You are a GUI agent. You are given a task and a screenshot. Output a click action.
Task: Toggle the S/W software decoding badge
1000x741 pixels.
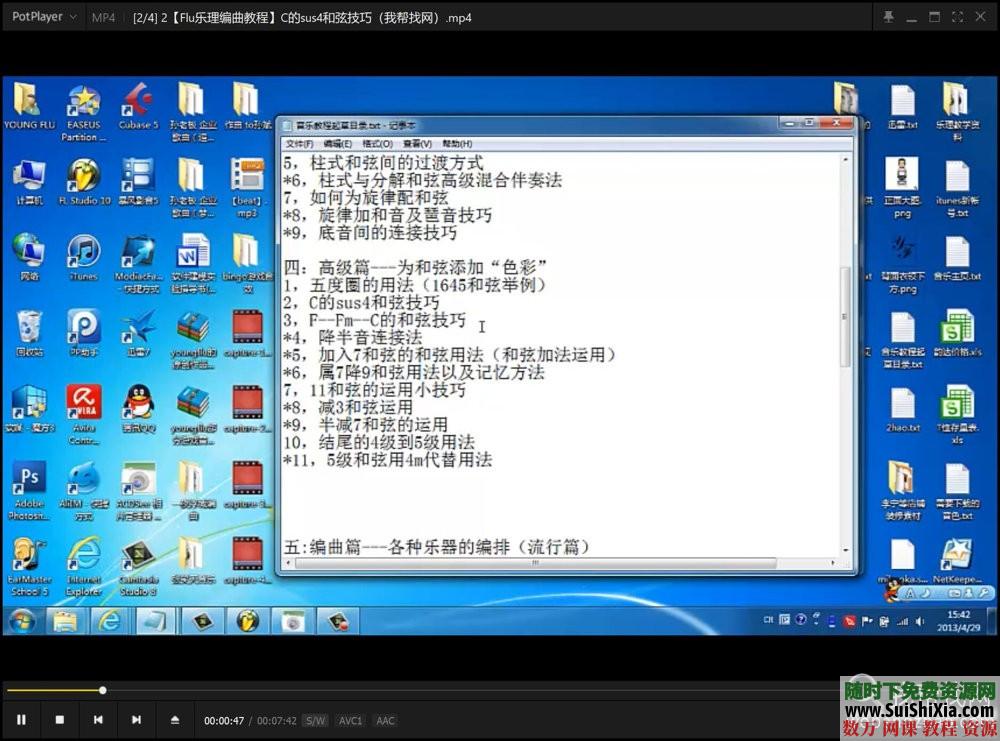pos(314,720)
